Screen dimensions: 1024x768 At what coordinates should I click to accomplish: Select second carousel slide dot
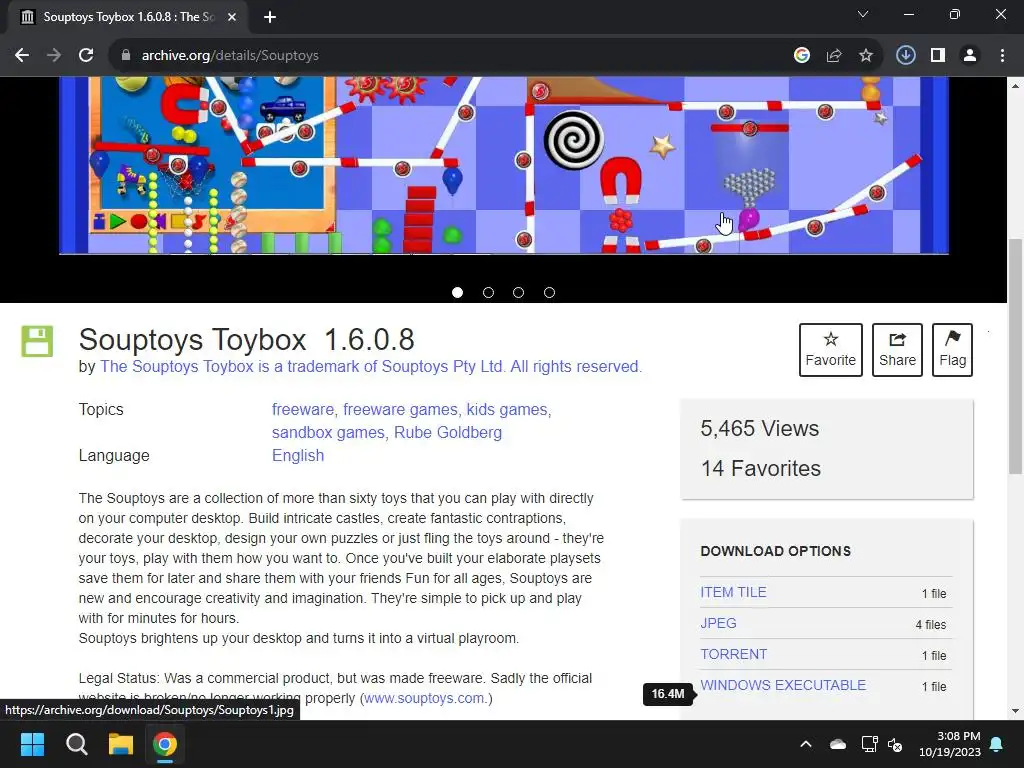point(488,293)
